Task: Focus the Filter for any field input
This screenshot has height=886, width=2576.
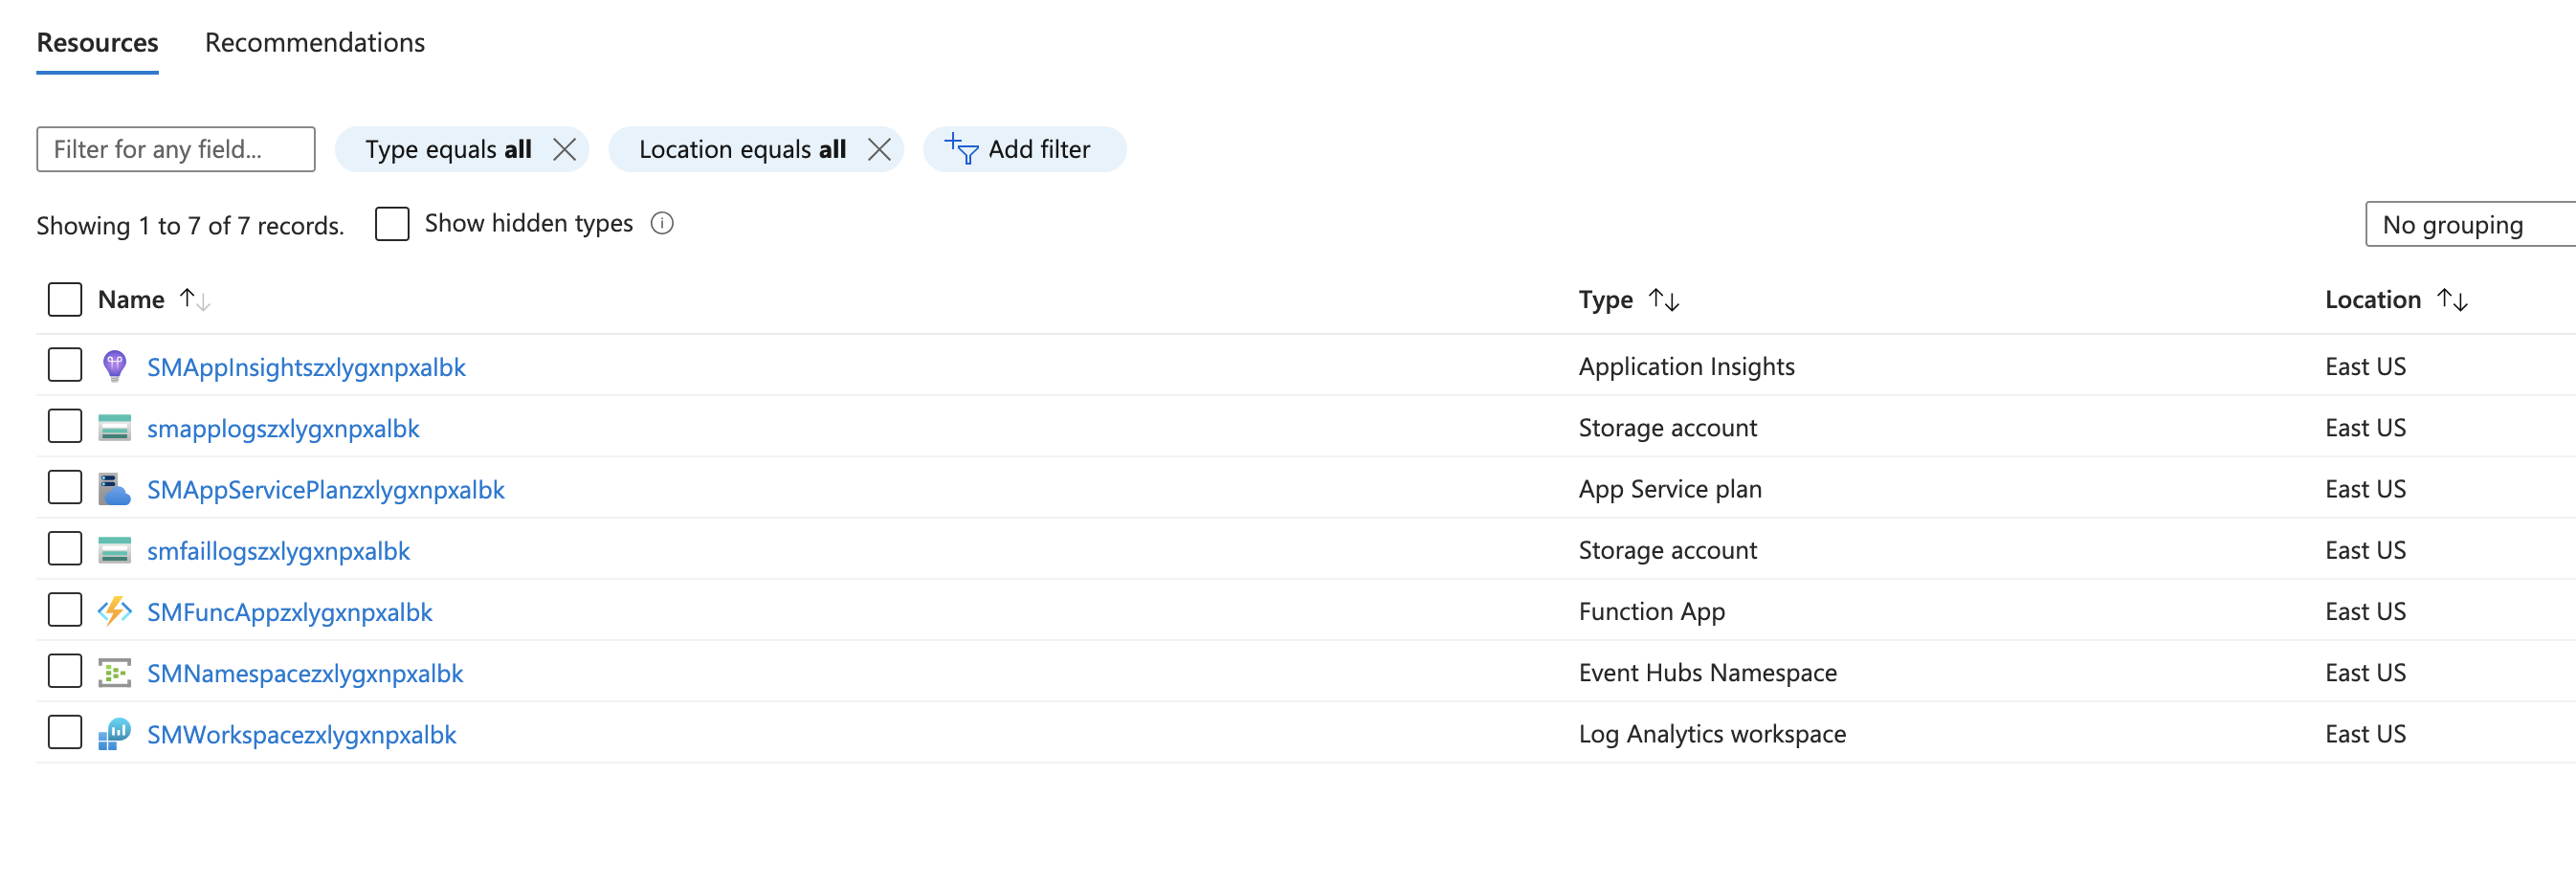Action: point(176,149)
